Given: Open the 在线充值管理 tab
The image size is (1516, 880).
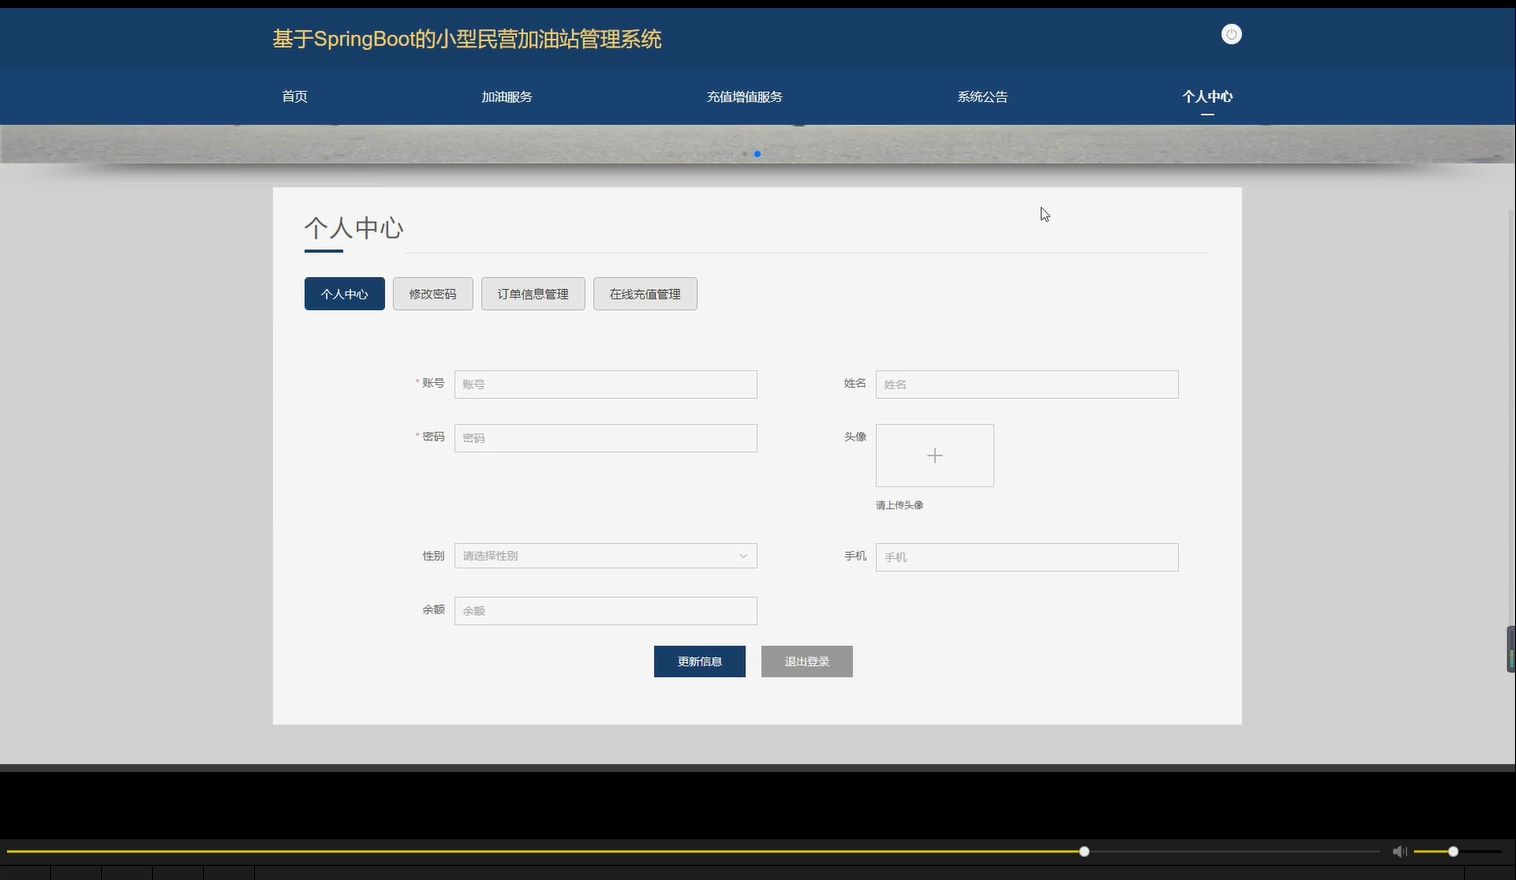Looking at the screenshot, I should pos(644,293).
